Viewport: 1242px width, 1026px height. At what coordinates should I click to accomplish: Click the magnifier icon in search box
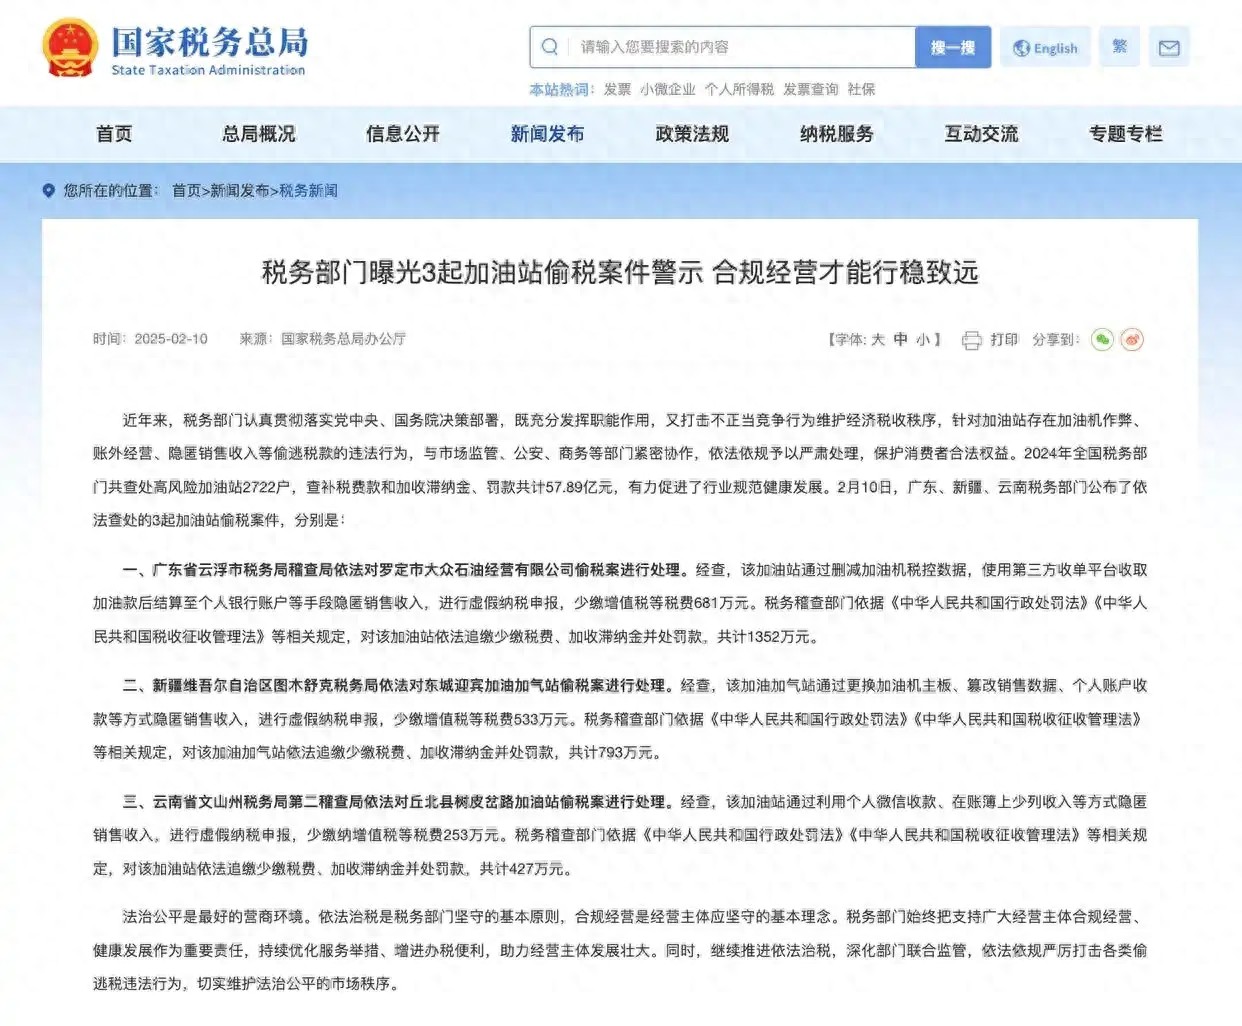550,47
